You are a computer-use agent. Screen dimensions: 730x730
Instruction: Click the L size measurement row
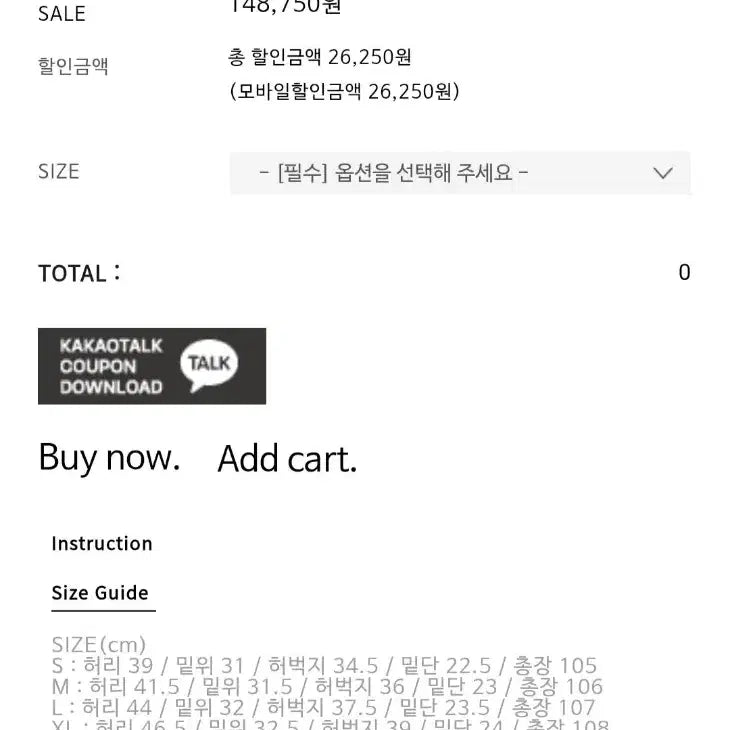coord(323,707)
